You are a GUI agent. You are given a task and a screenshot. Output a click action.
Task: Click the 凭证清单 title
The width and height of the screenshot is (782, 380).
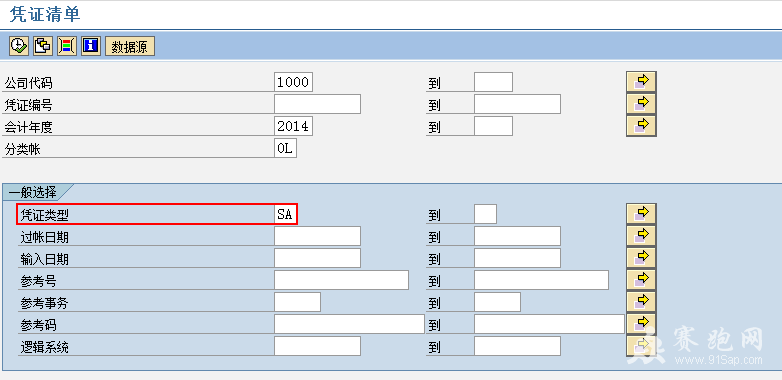pyautogui.click(x=45, y=14)
